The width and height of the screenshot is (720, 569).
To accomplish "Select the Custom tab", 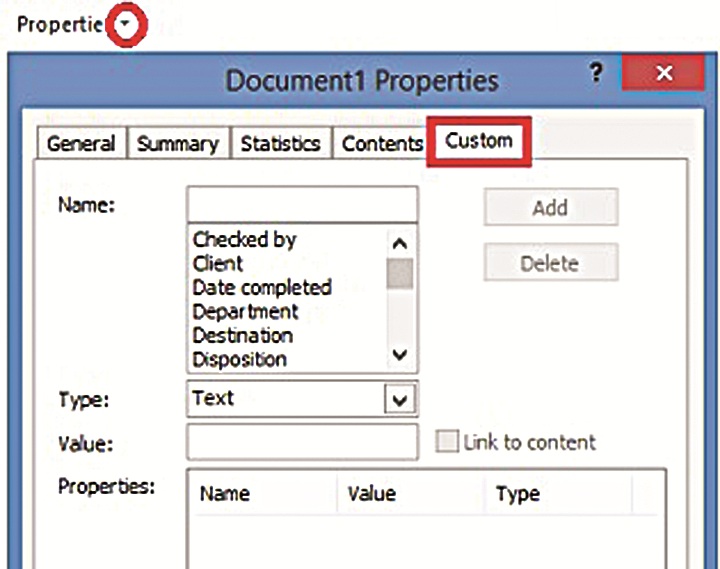I will (x=479, y=141).
